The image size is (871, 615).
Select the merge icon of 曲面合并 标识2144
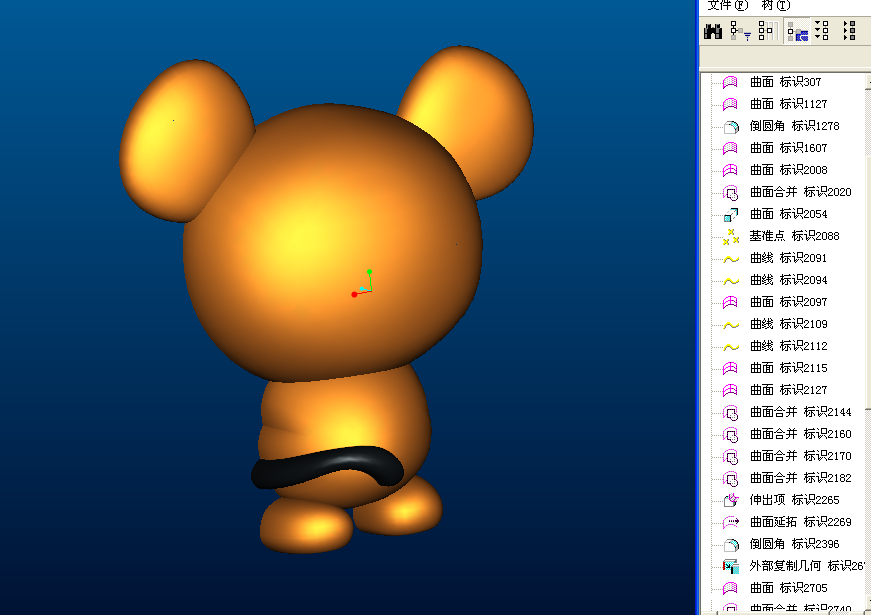pos(731,412)
